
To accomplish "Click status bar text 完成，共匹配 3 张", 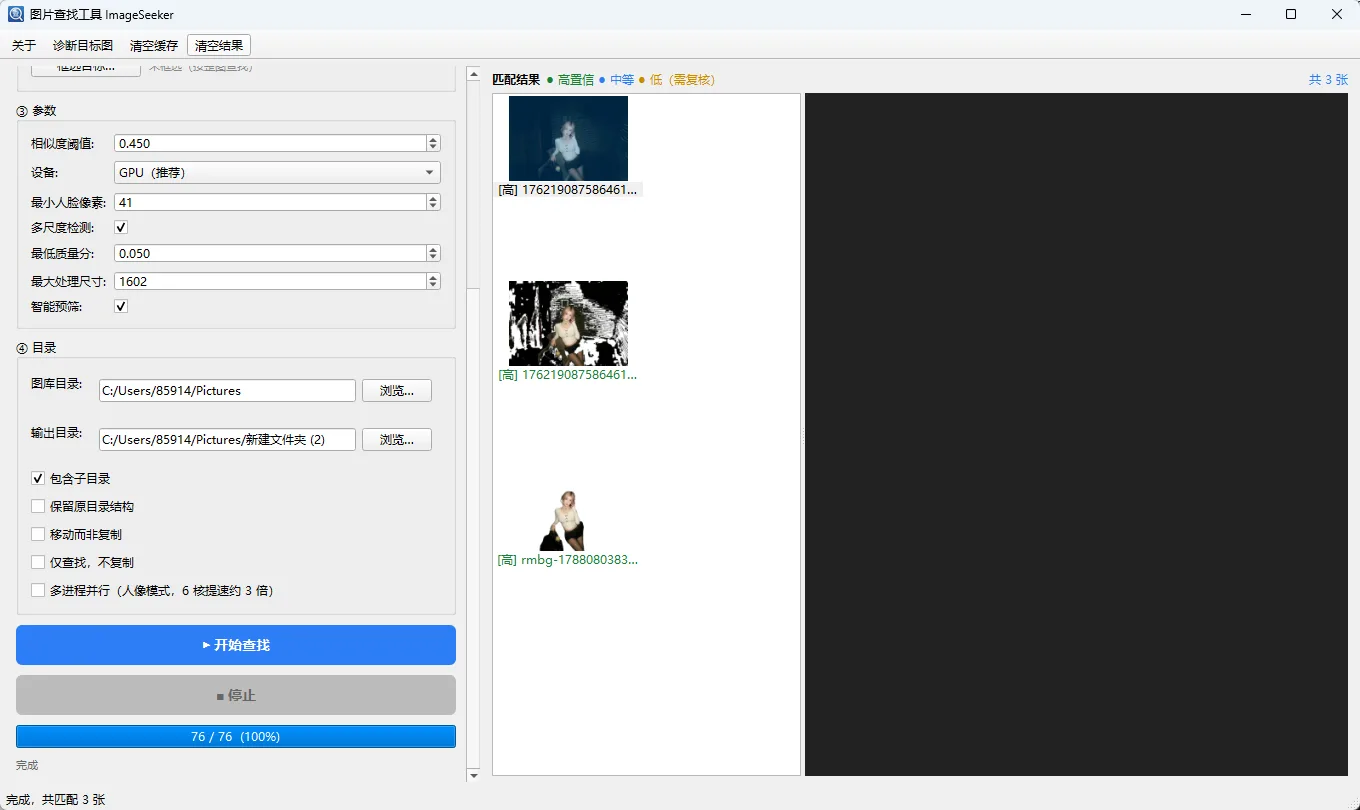I will (56, 800).
